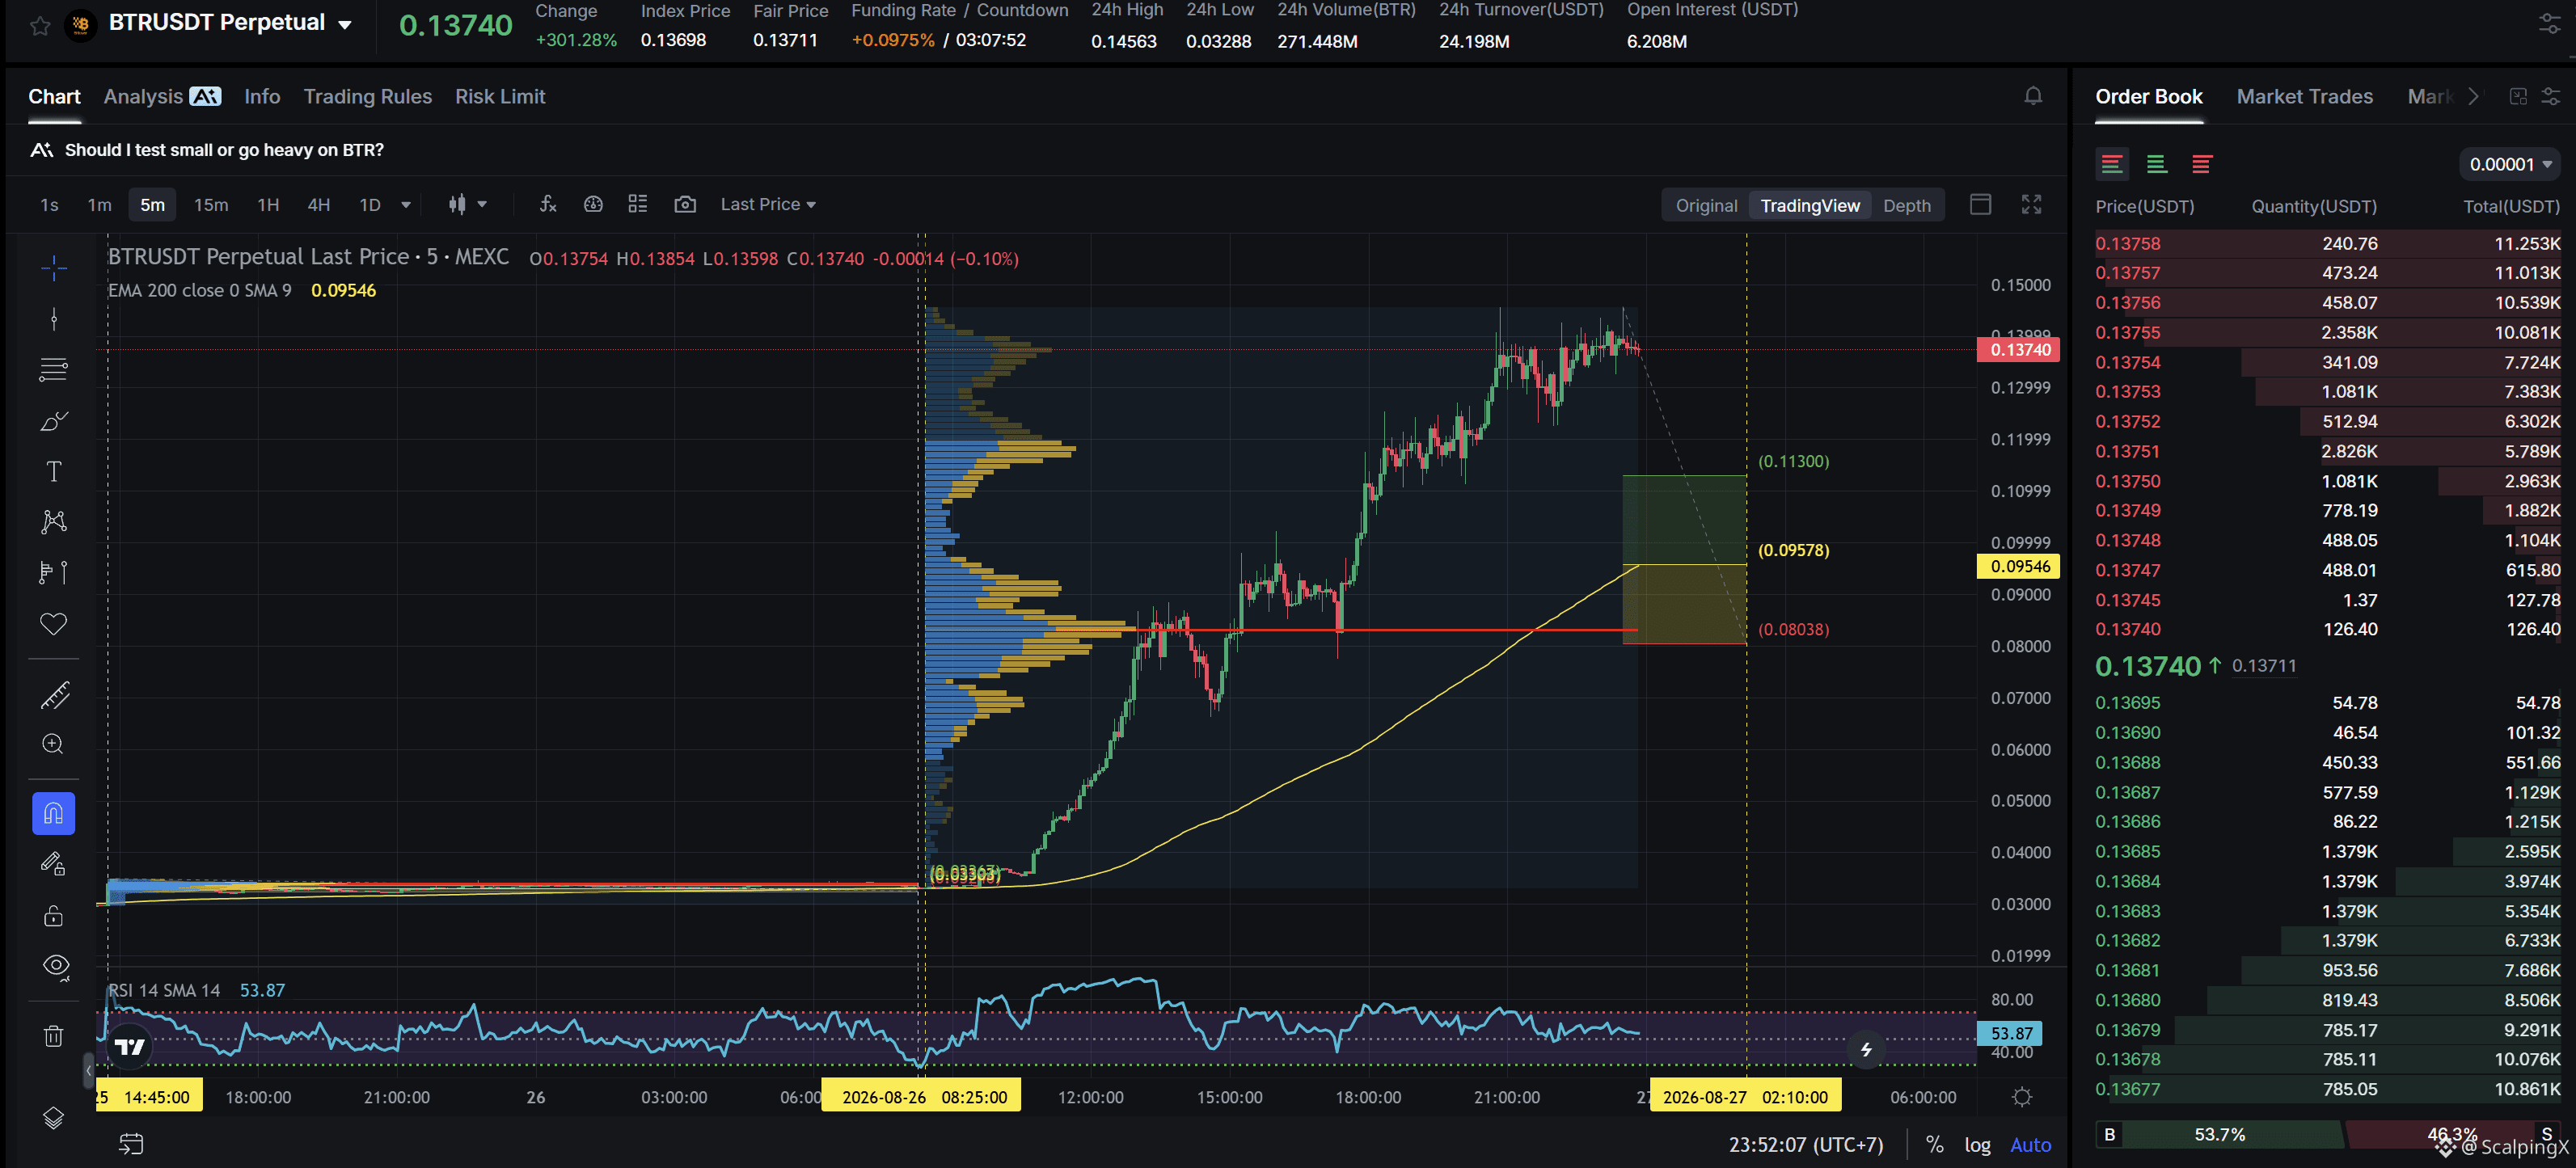Show only asks in order book
Screen dimensions: 2576x1168
2202,164
